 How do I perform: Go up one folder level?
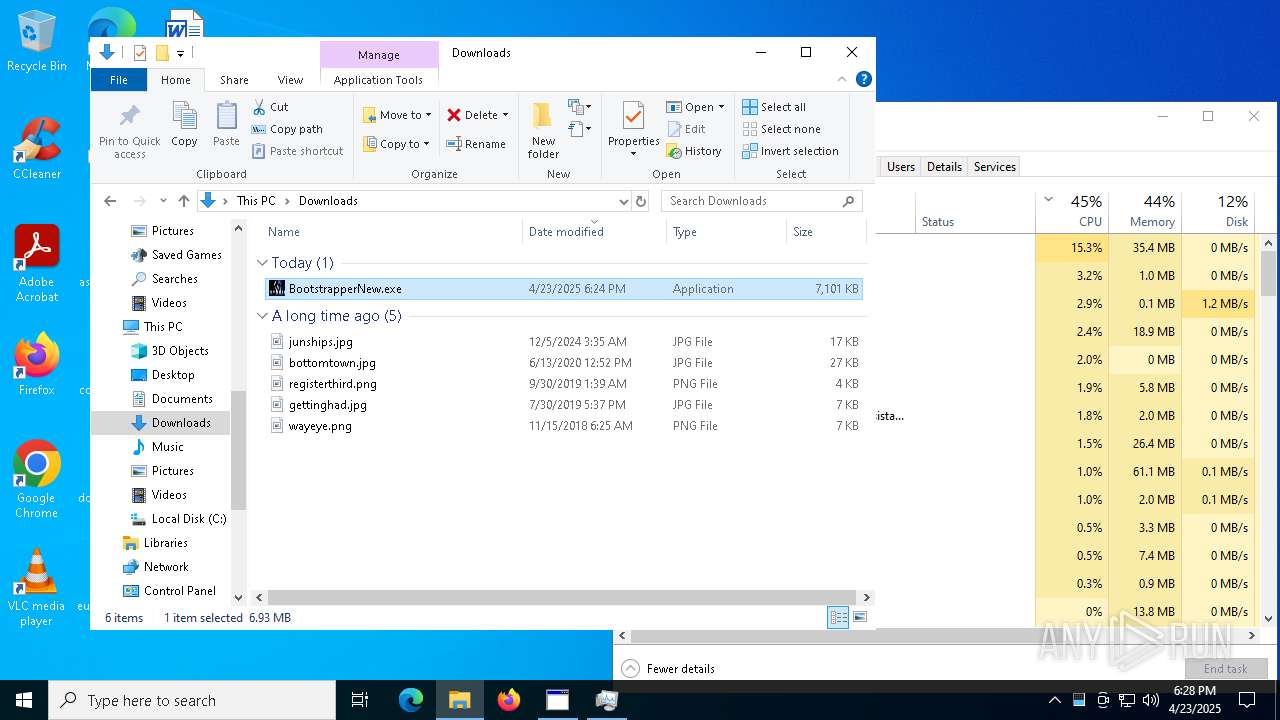click(x=184, y=201)
